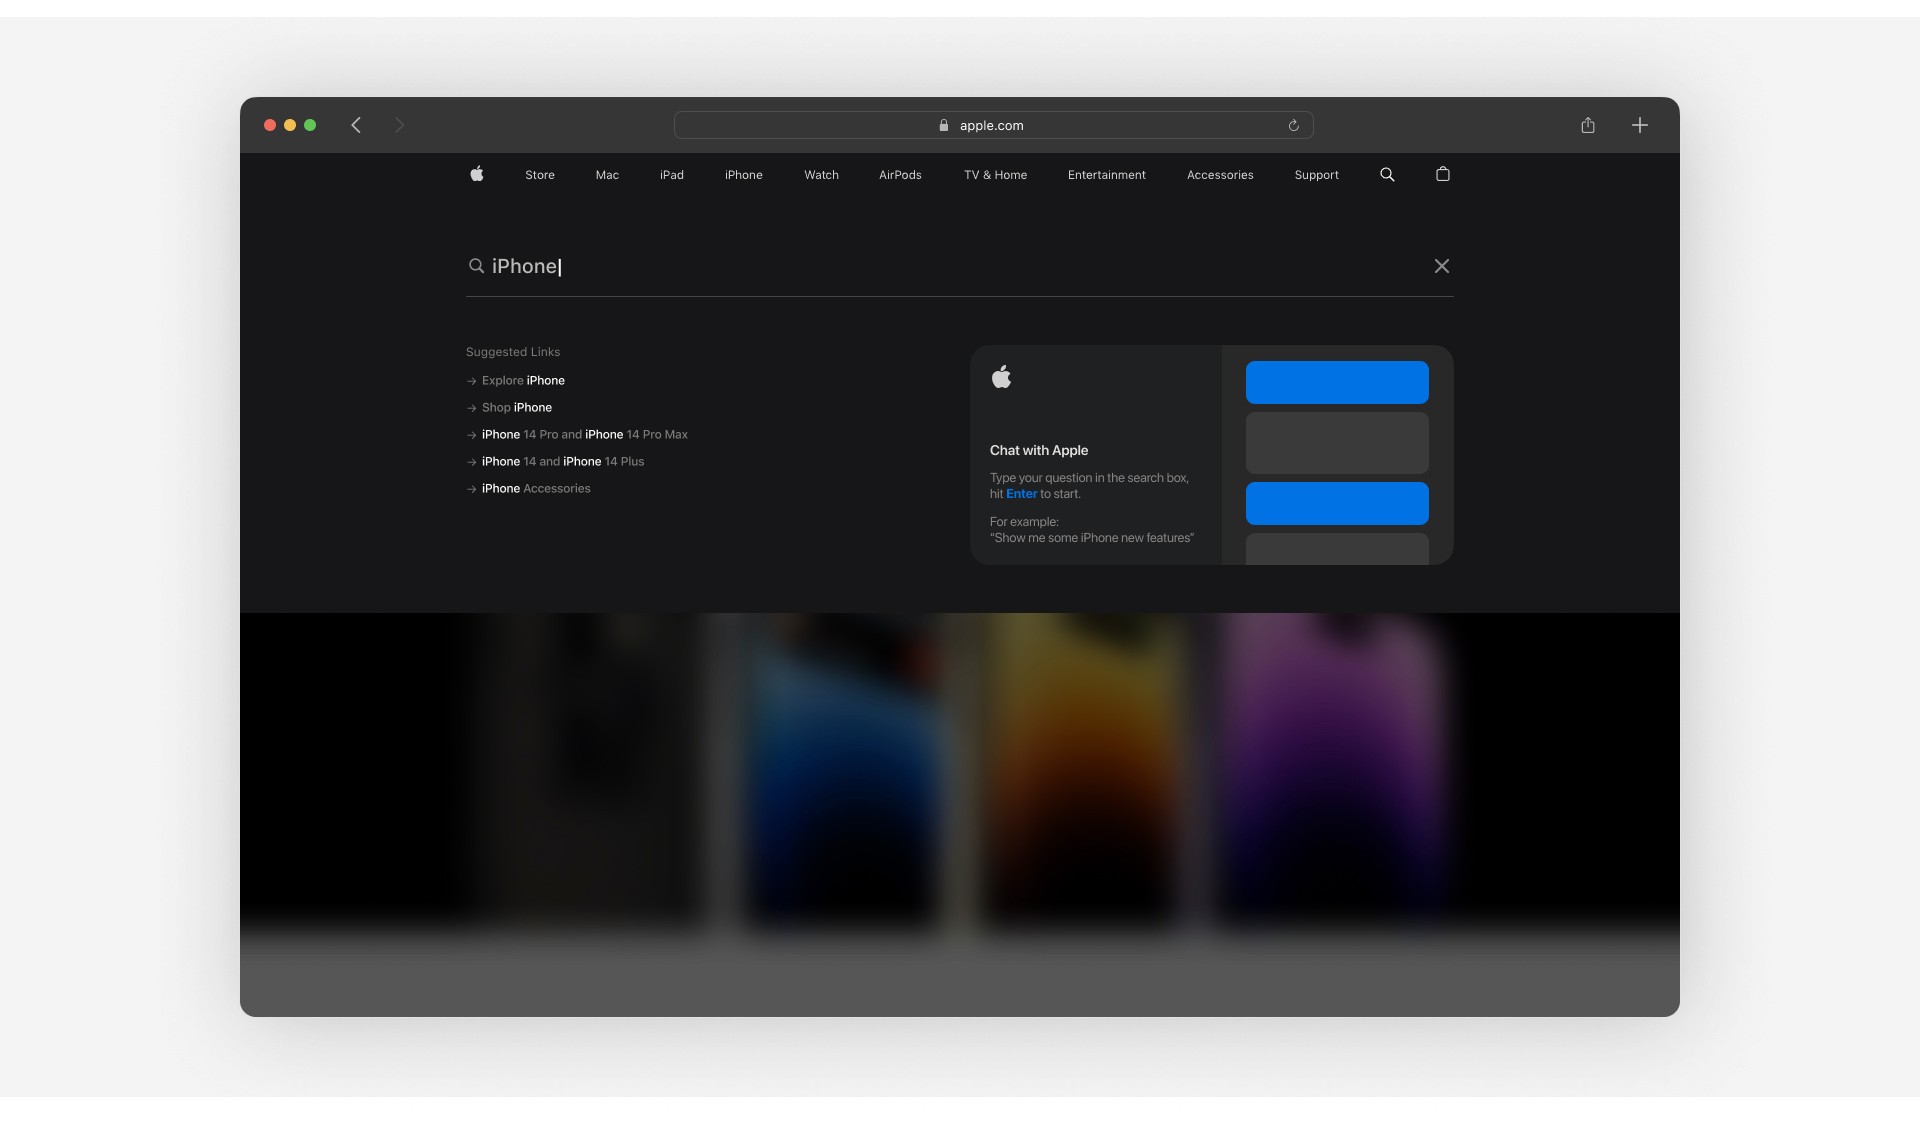1920x1122 pixels.
Task: Click the lock icon beside apple.com
Action: point(943,125)
